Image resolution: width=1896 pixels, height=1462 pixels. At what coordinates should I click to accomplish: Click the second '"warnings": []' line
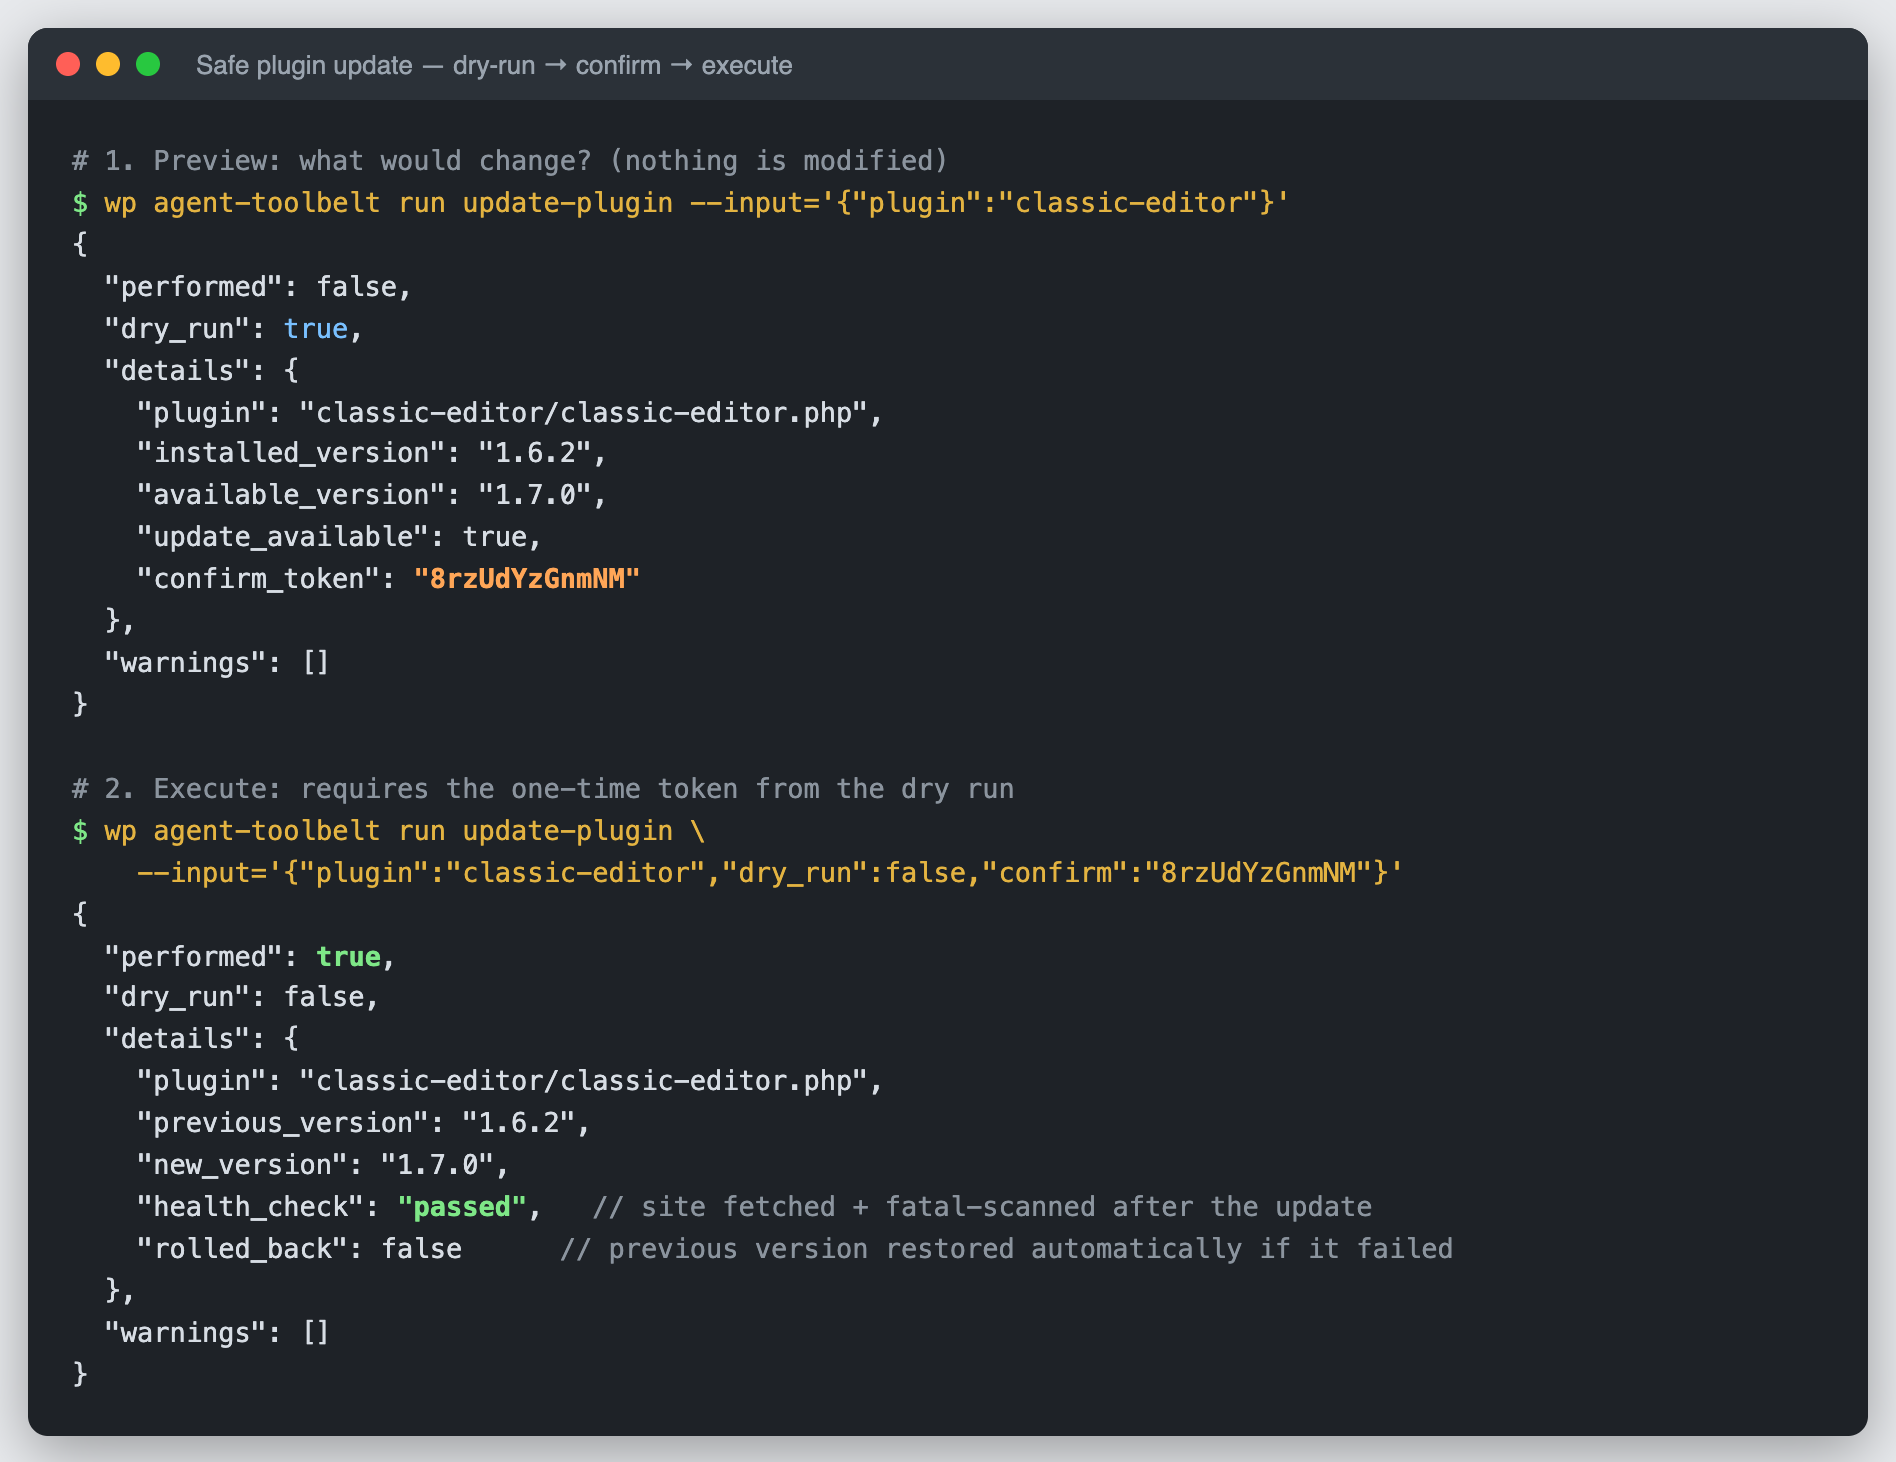[217, 1333]
